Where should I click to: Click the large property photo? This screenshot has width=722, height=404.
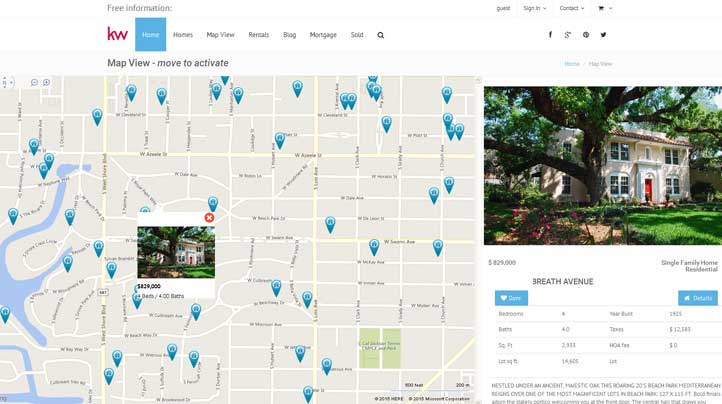[x=602, y=165]
